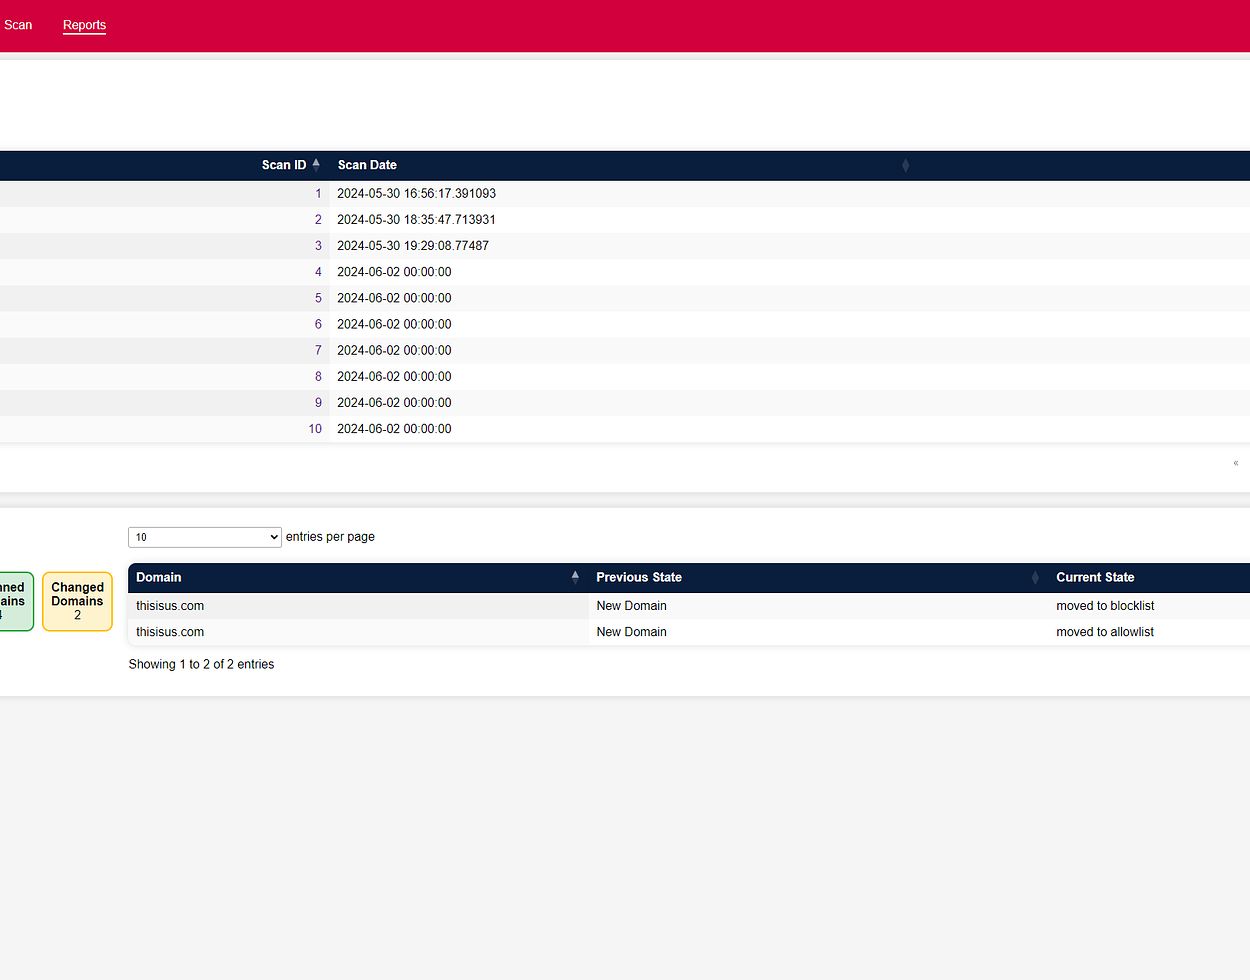Open scan ID 10 link
This screenshot has height=980, width=1250.
(x=315, y=429)
